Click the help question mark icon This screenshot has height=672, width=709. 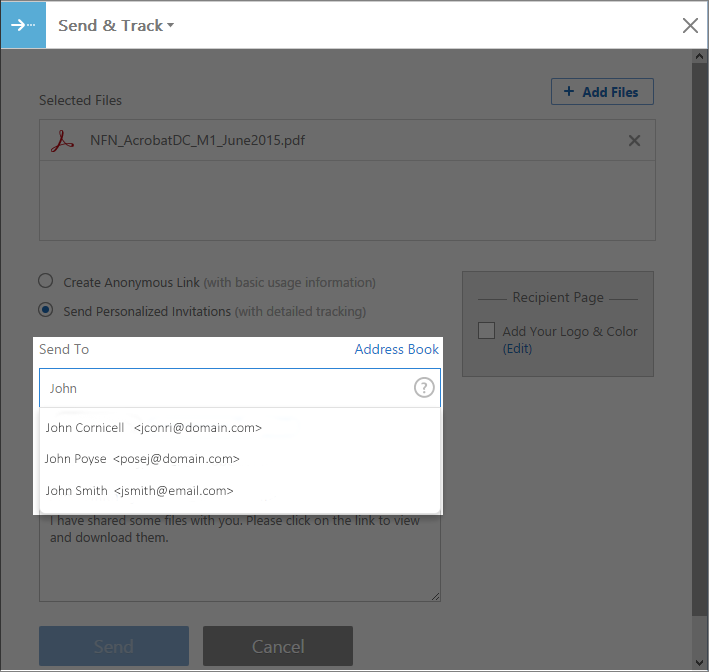pyautogui.click(x=424, y=388)
